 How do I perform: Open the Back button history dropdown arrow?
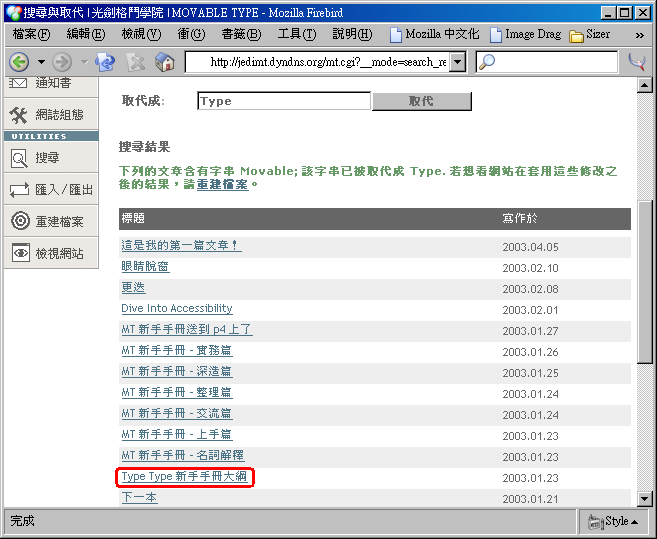point(41,62)
